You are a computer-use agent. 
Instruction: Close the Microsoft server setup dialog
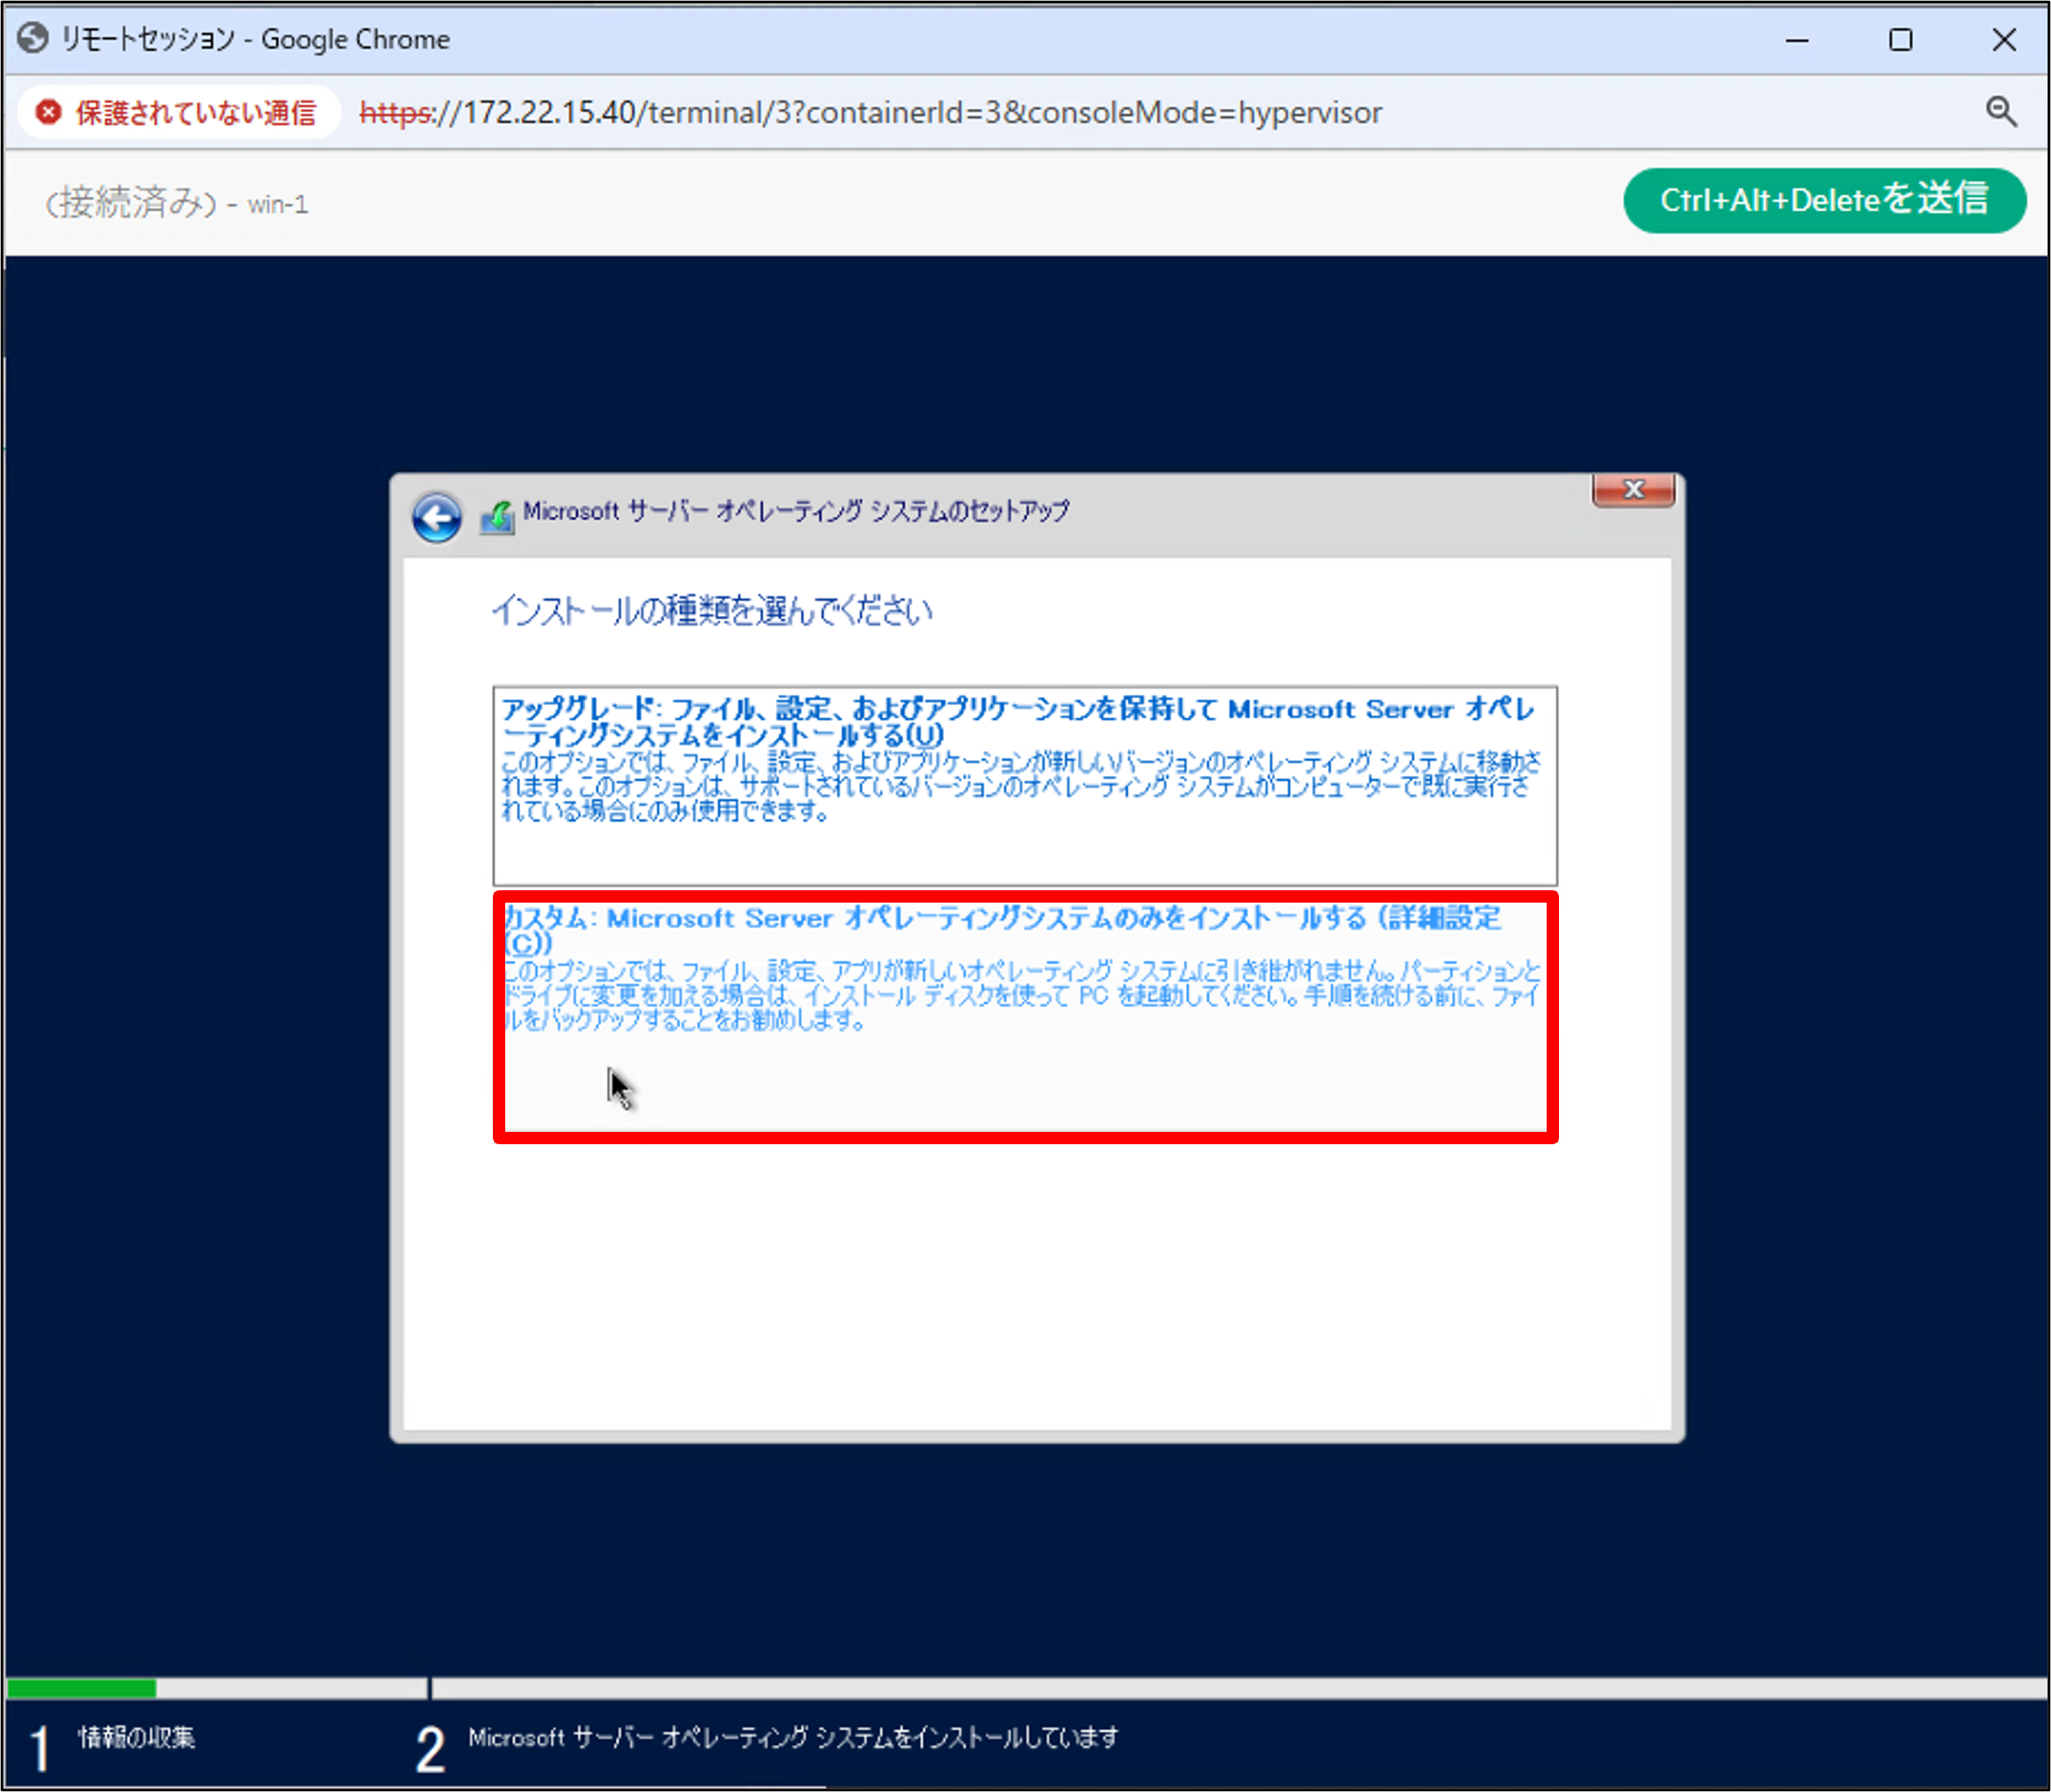(x=1632, y=490)
